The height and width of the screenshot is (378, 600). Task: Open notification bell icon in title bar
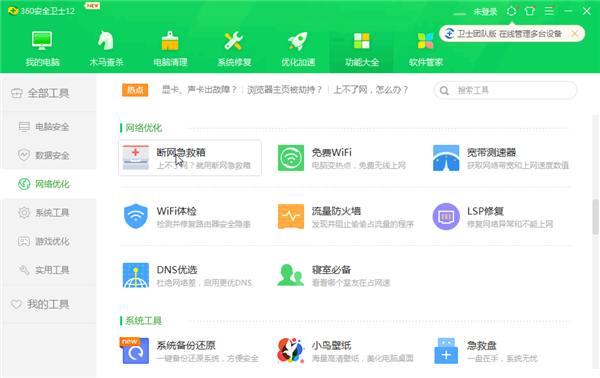(x=512, y=11)
